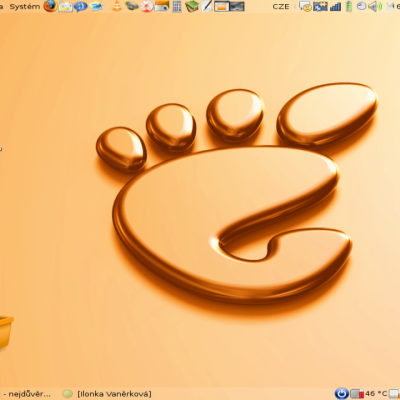
Task: Change the CZE keyboard layout indicator
Action: 281,7
